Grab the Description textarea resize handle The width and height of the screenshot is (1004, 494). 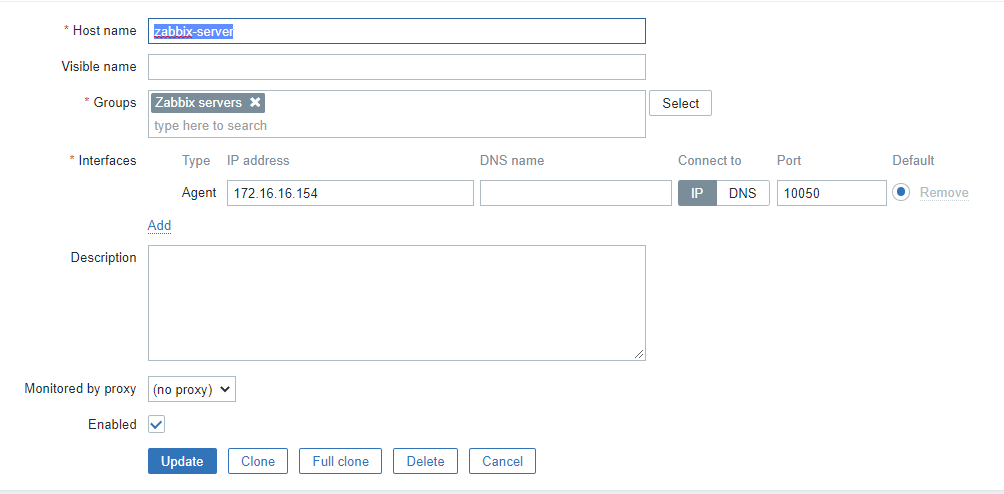tap(640, 354)
